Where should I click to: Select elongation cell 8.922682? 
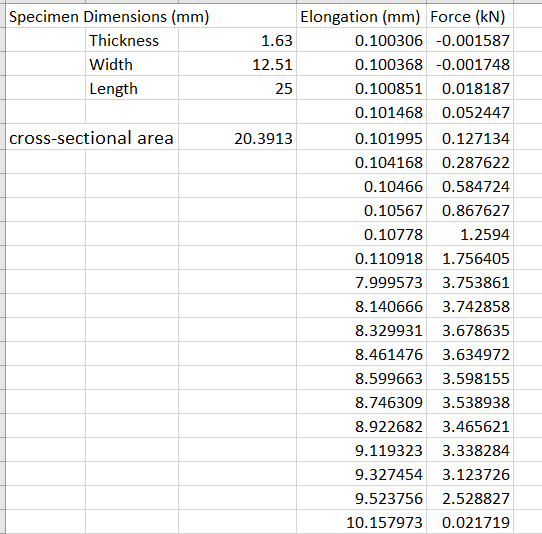[362, 426]
